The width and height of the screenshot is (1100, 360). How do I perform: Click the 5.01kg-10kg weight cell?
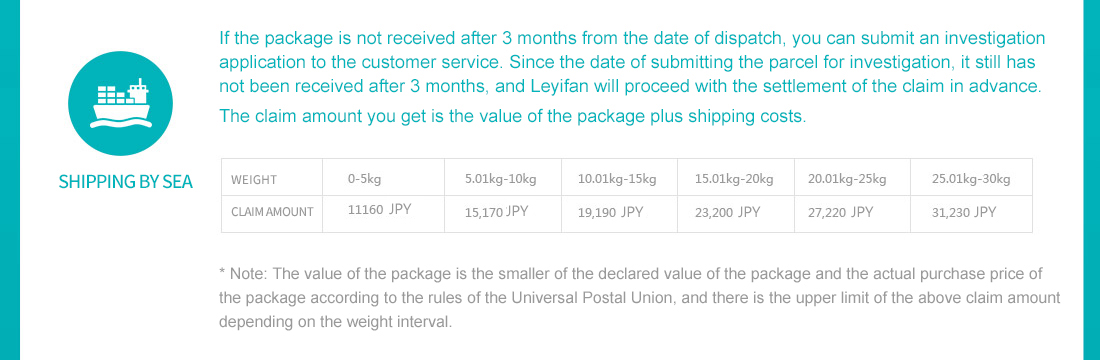point(503,178)
